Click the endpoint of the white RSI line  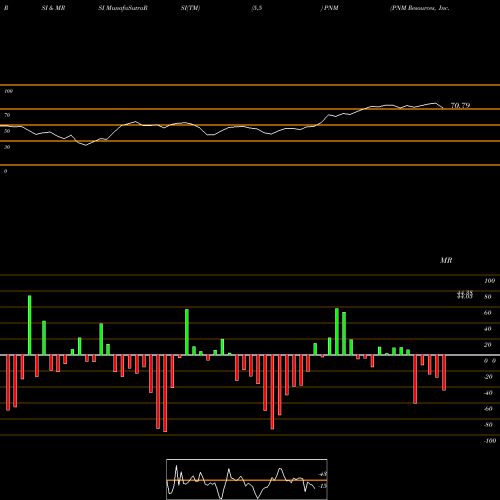click(x=443, y=108)
